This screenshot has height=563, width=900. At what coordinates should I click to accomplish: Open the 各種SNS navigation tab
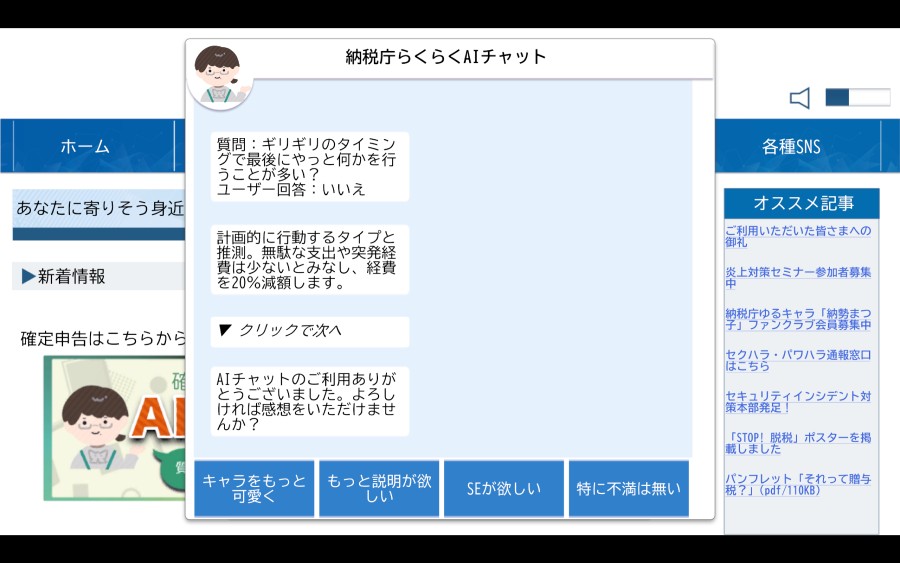791,147
